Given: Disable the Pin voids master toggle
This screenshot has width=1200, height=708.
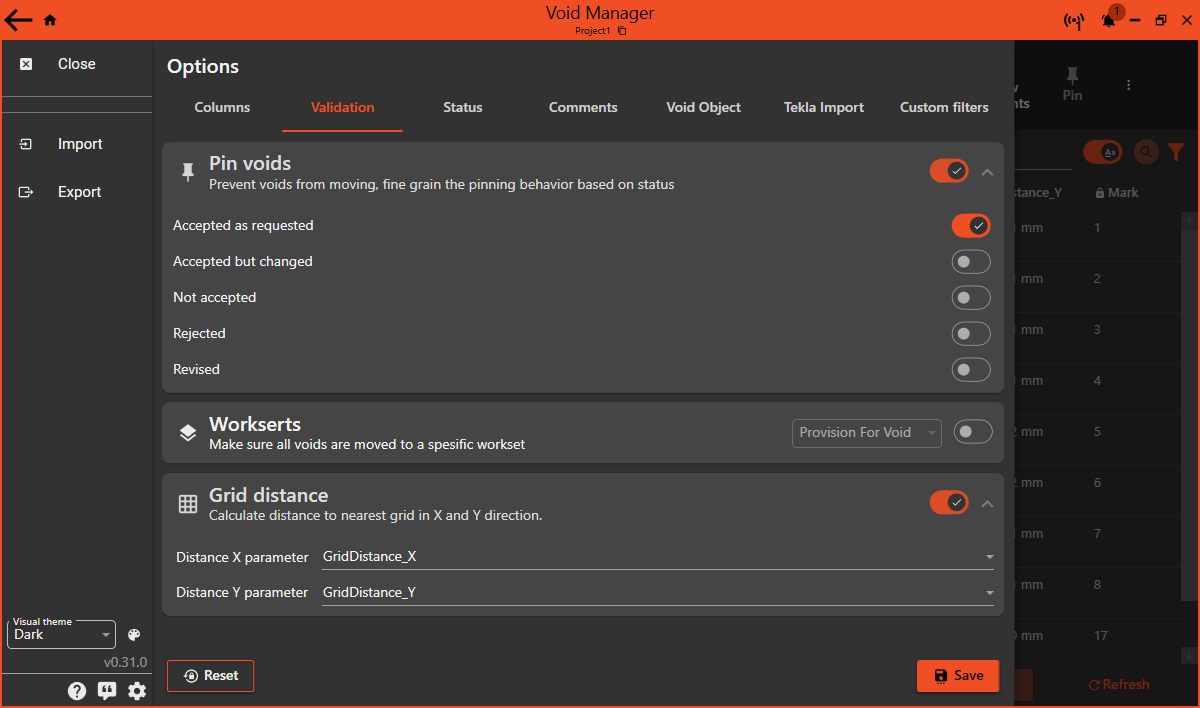Looking at the screenshot, I should [948, 170].
